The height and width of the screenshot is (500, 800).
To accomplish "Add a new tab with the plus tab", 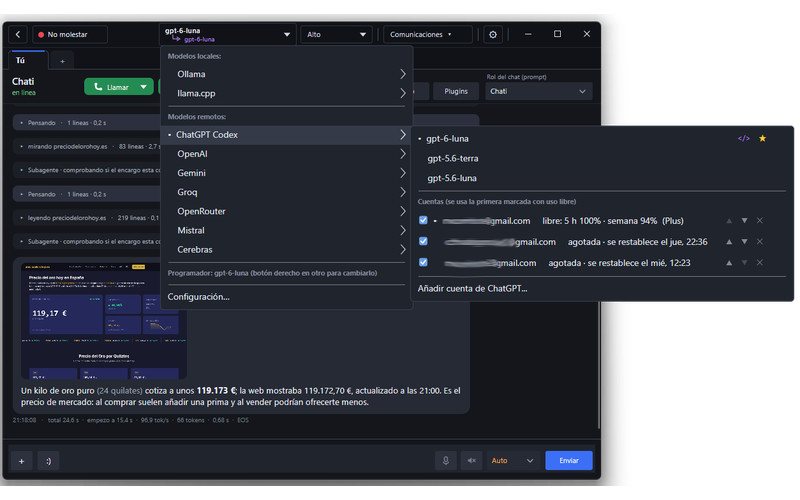I will 62,61.
